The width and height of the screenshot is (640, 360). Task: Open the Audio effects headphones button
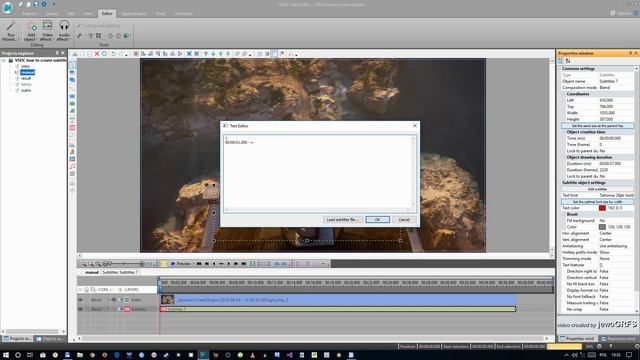64,31
